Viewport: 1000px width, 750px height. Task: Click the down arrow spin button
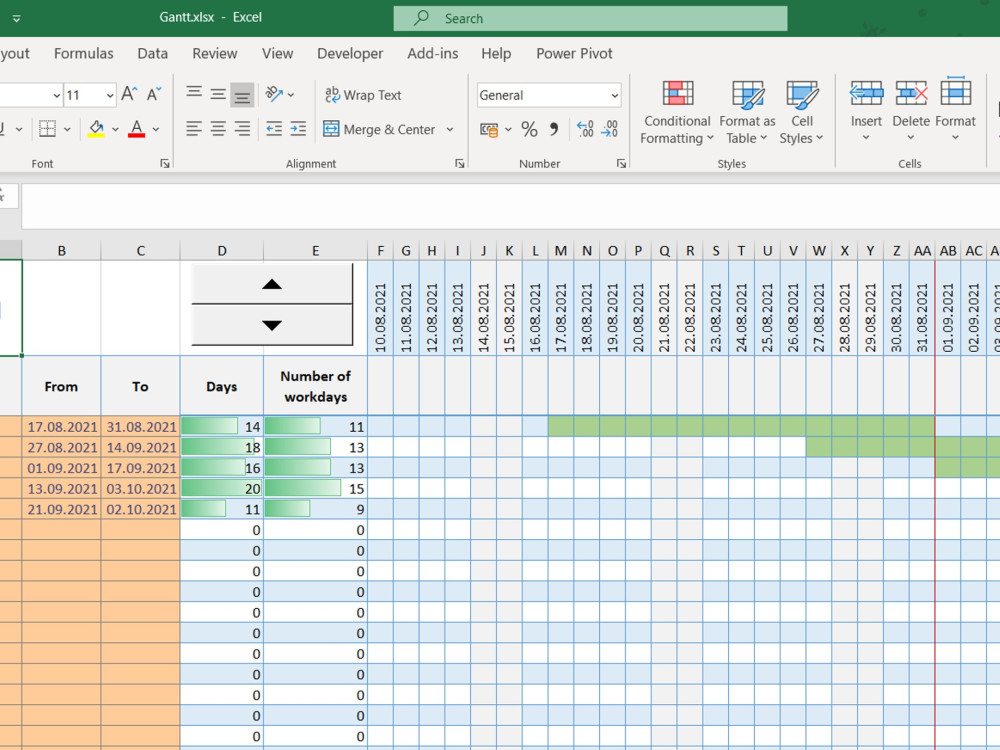point(272,325)
